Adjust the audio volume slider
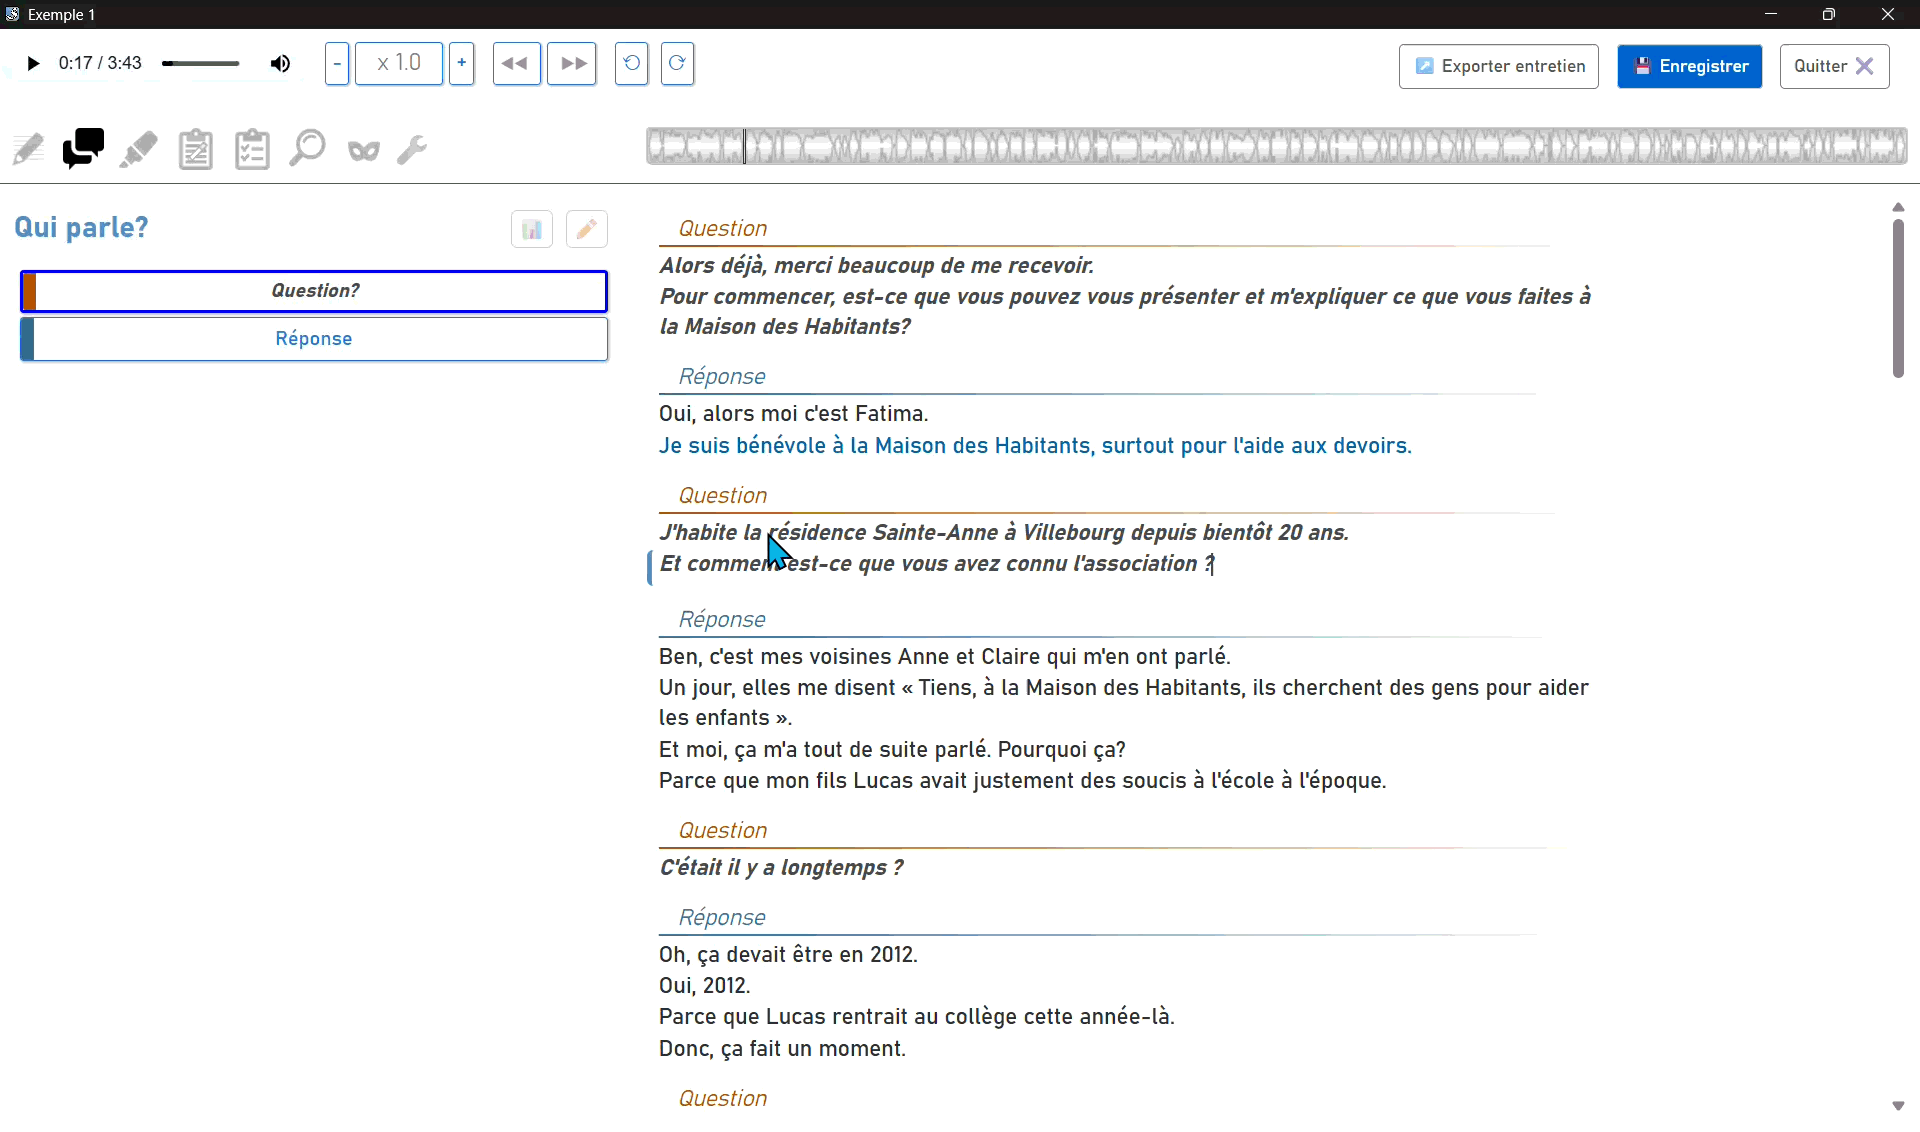This screenshot has width=1920, height=1132. coord(201,64)
